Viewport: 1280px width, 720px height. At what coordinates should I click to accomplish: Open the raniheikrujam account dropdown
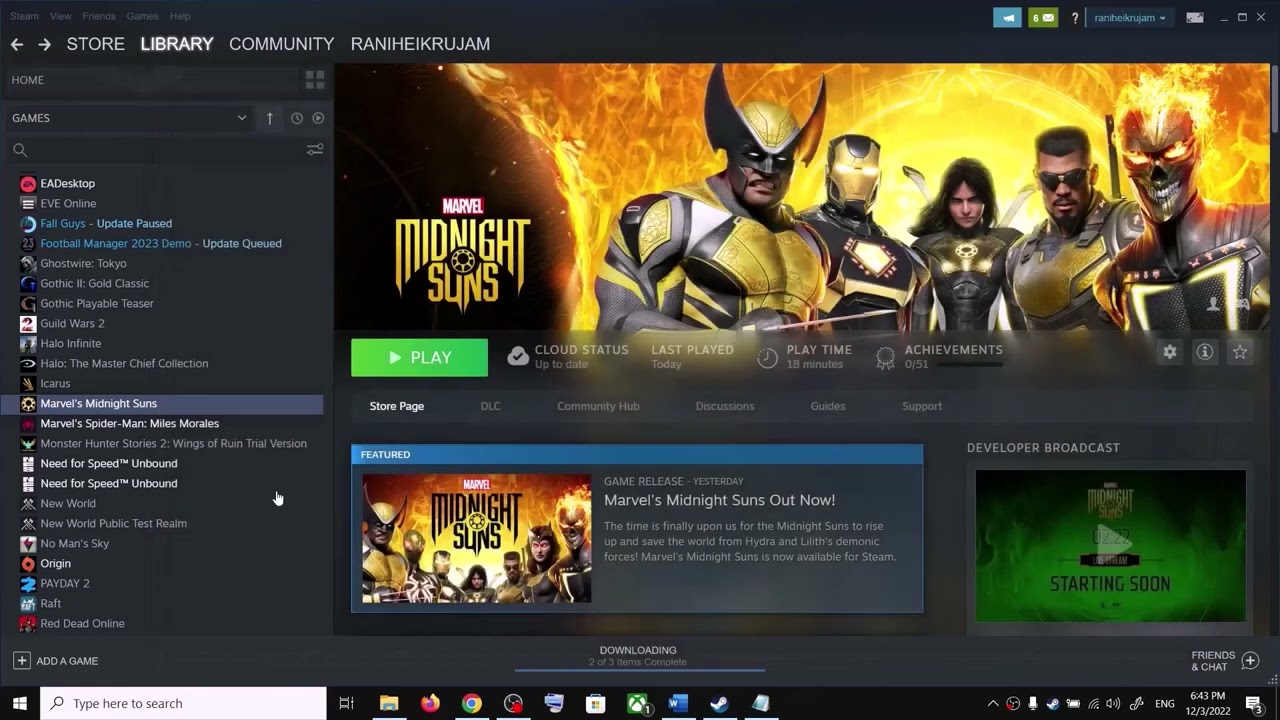pyautogui.click(x=1129, y=18)
